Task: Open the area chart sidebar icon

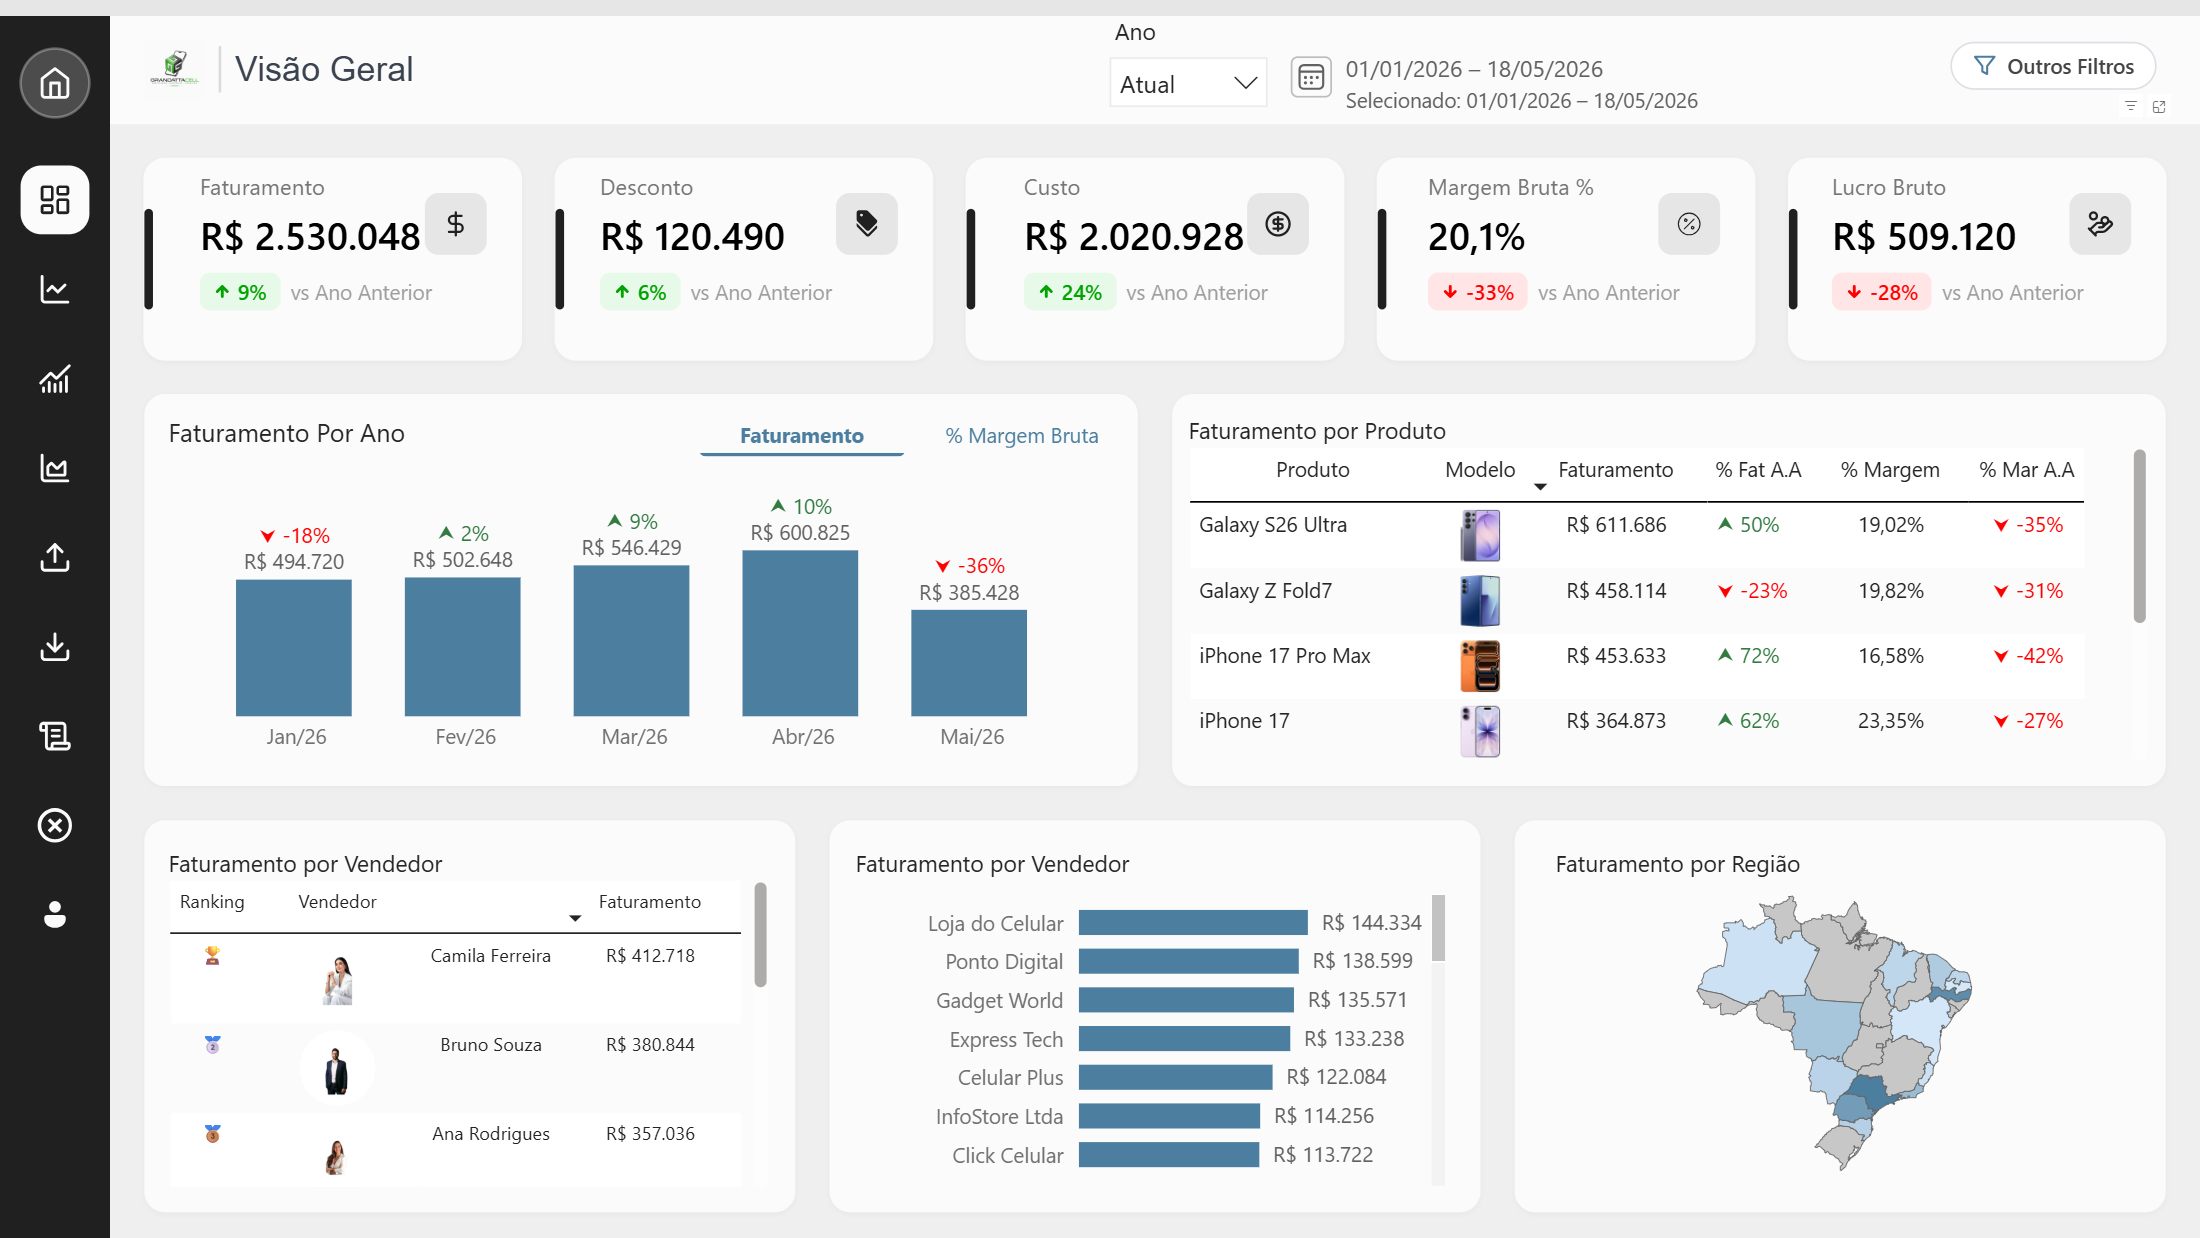Action: [x=55, y=468]
